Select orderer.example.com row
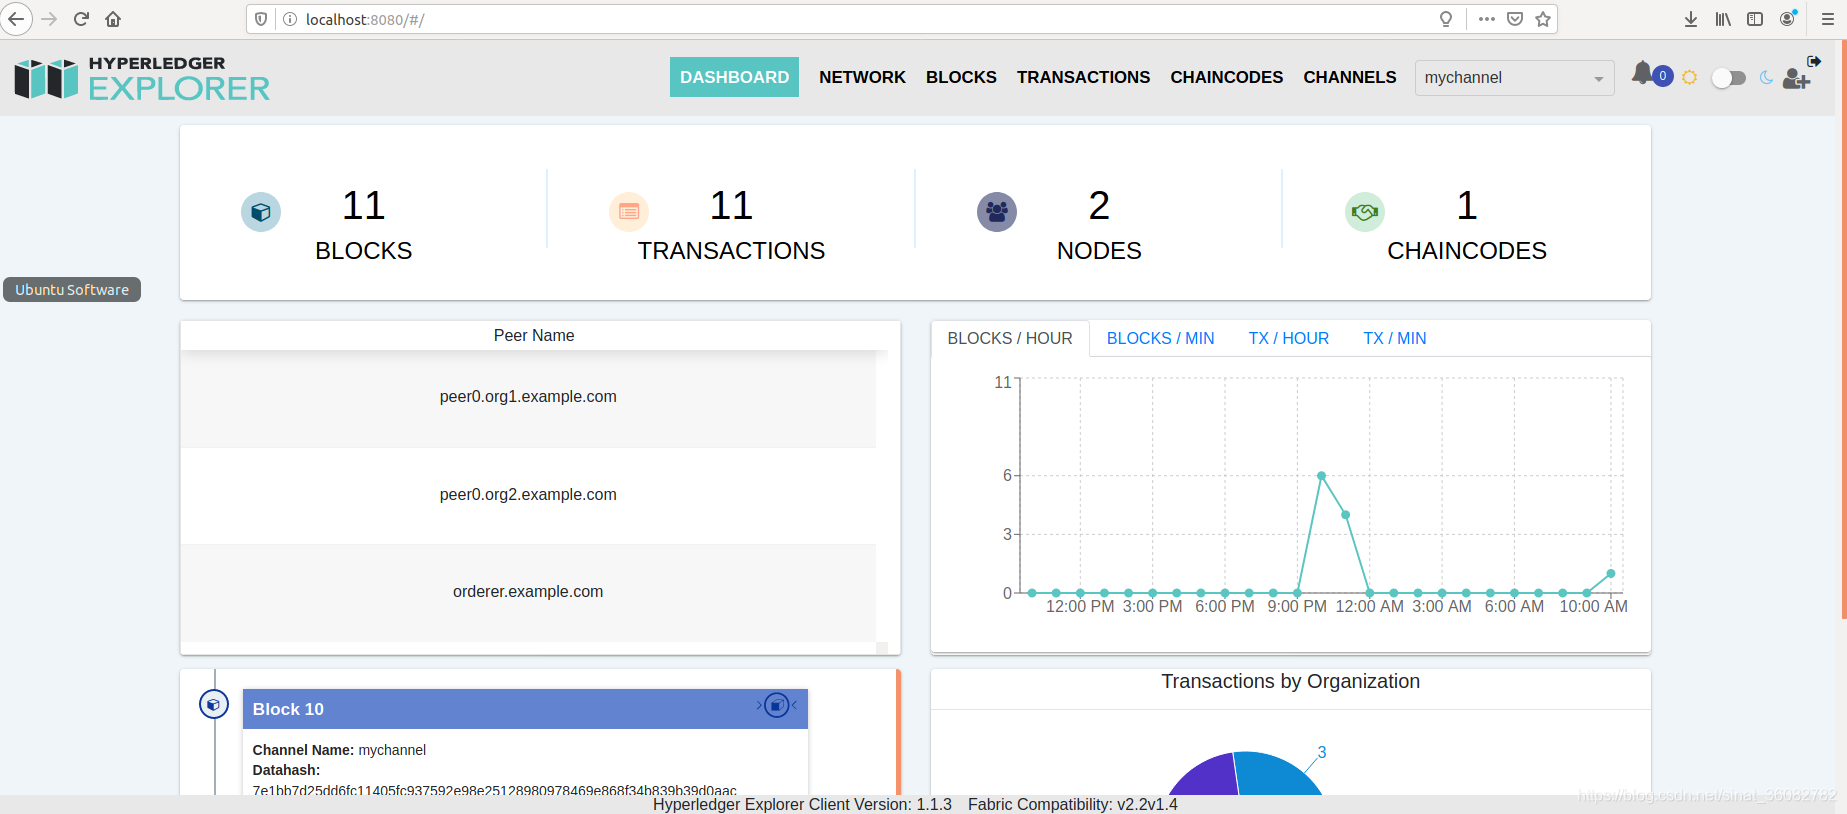This screenshot has height=814, width=1847. [528, 592]
